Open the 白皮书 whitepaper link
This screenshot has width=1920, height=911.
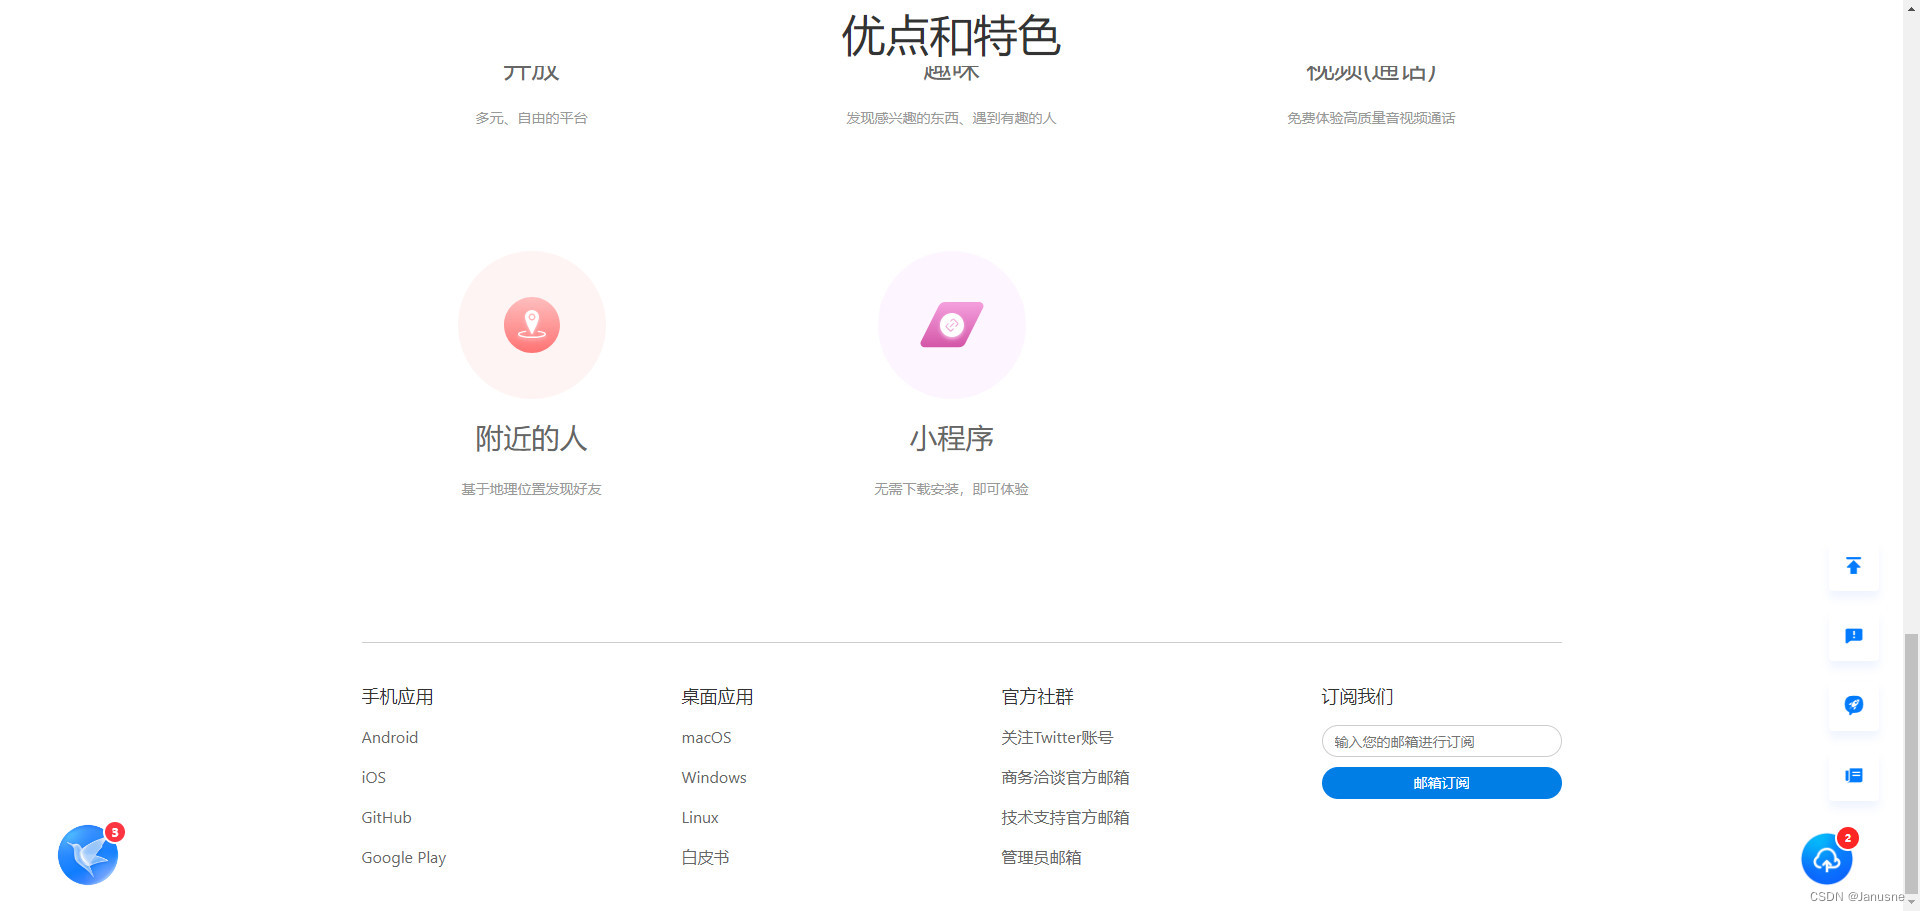tap(705, 857)
